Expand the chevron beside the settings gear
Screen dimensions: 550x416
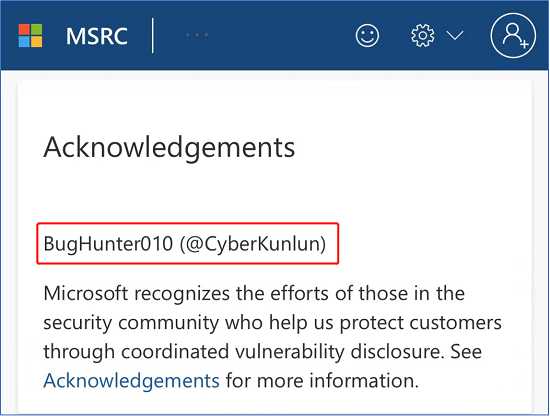tap(455, 35)
